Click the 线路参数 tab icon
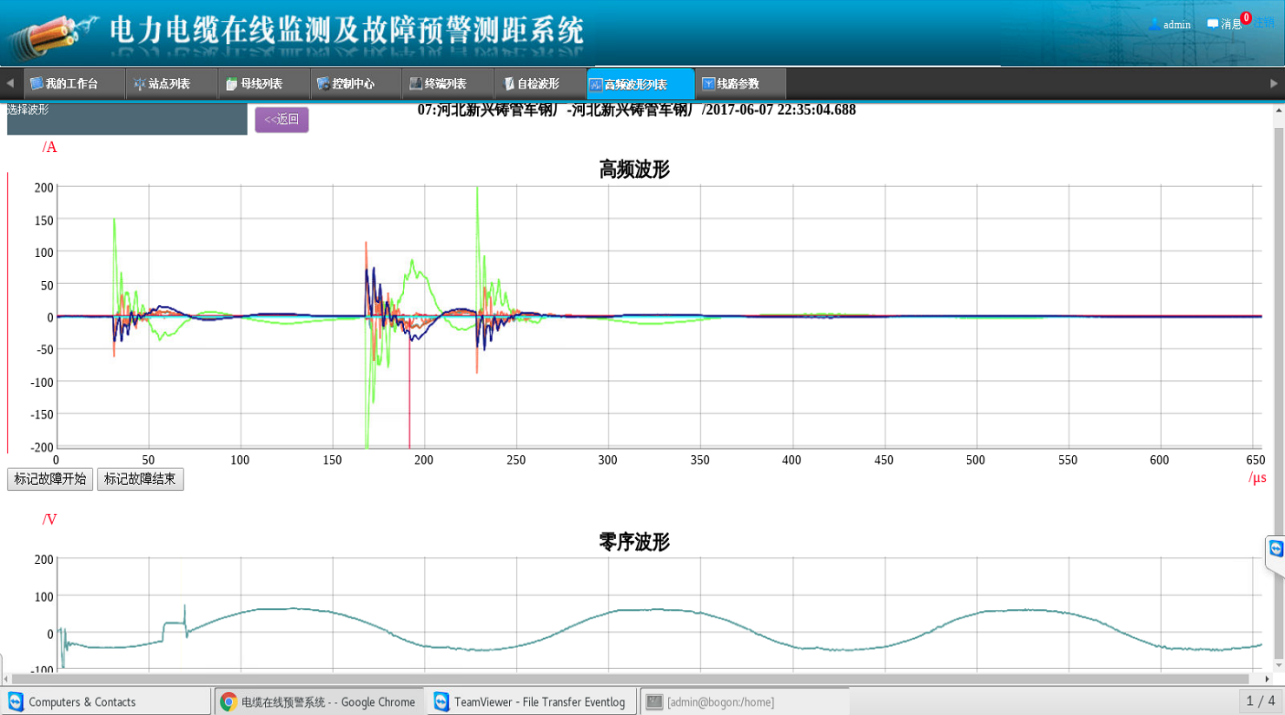Viewport: 1285px width, 715px height. [x=708, y=84]
